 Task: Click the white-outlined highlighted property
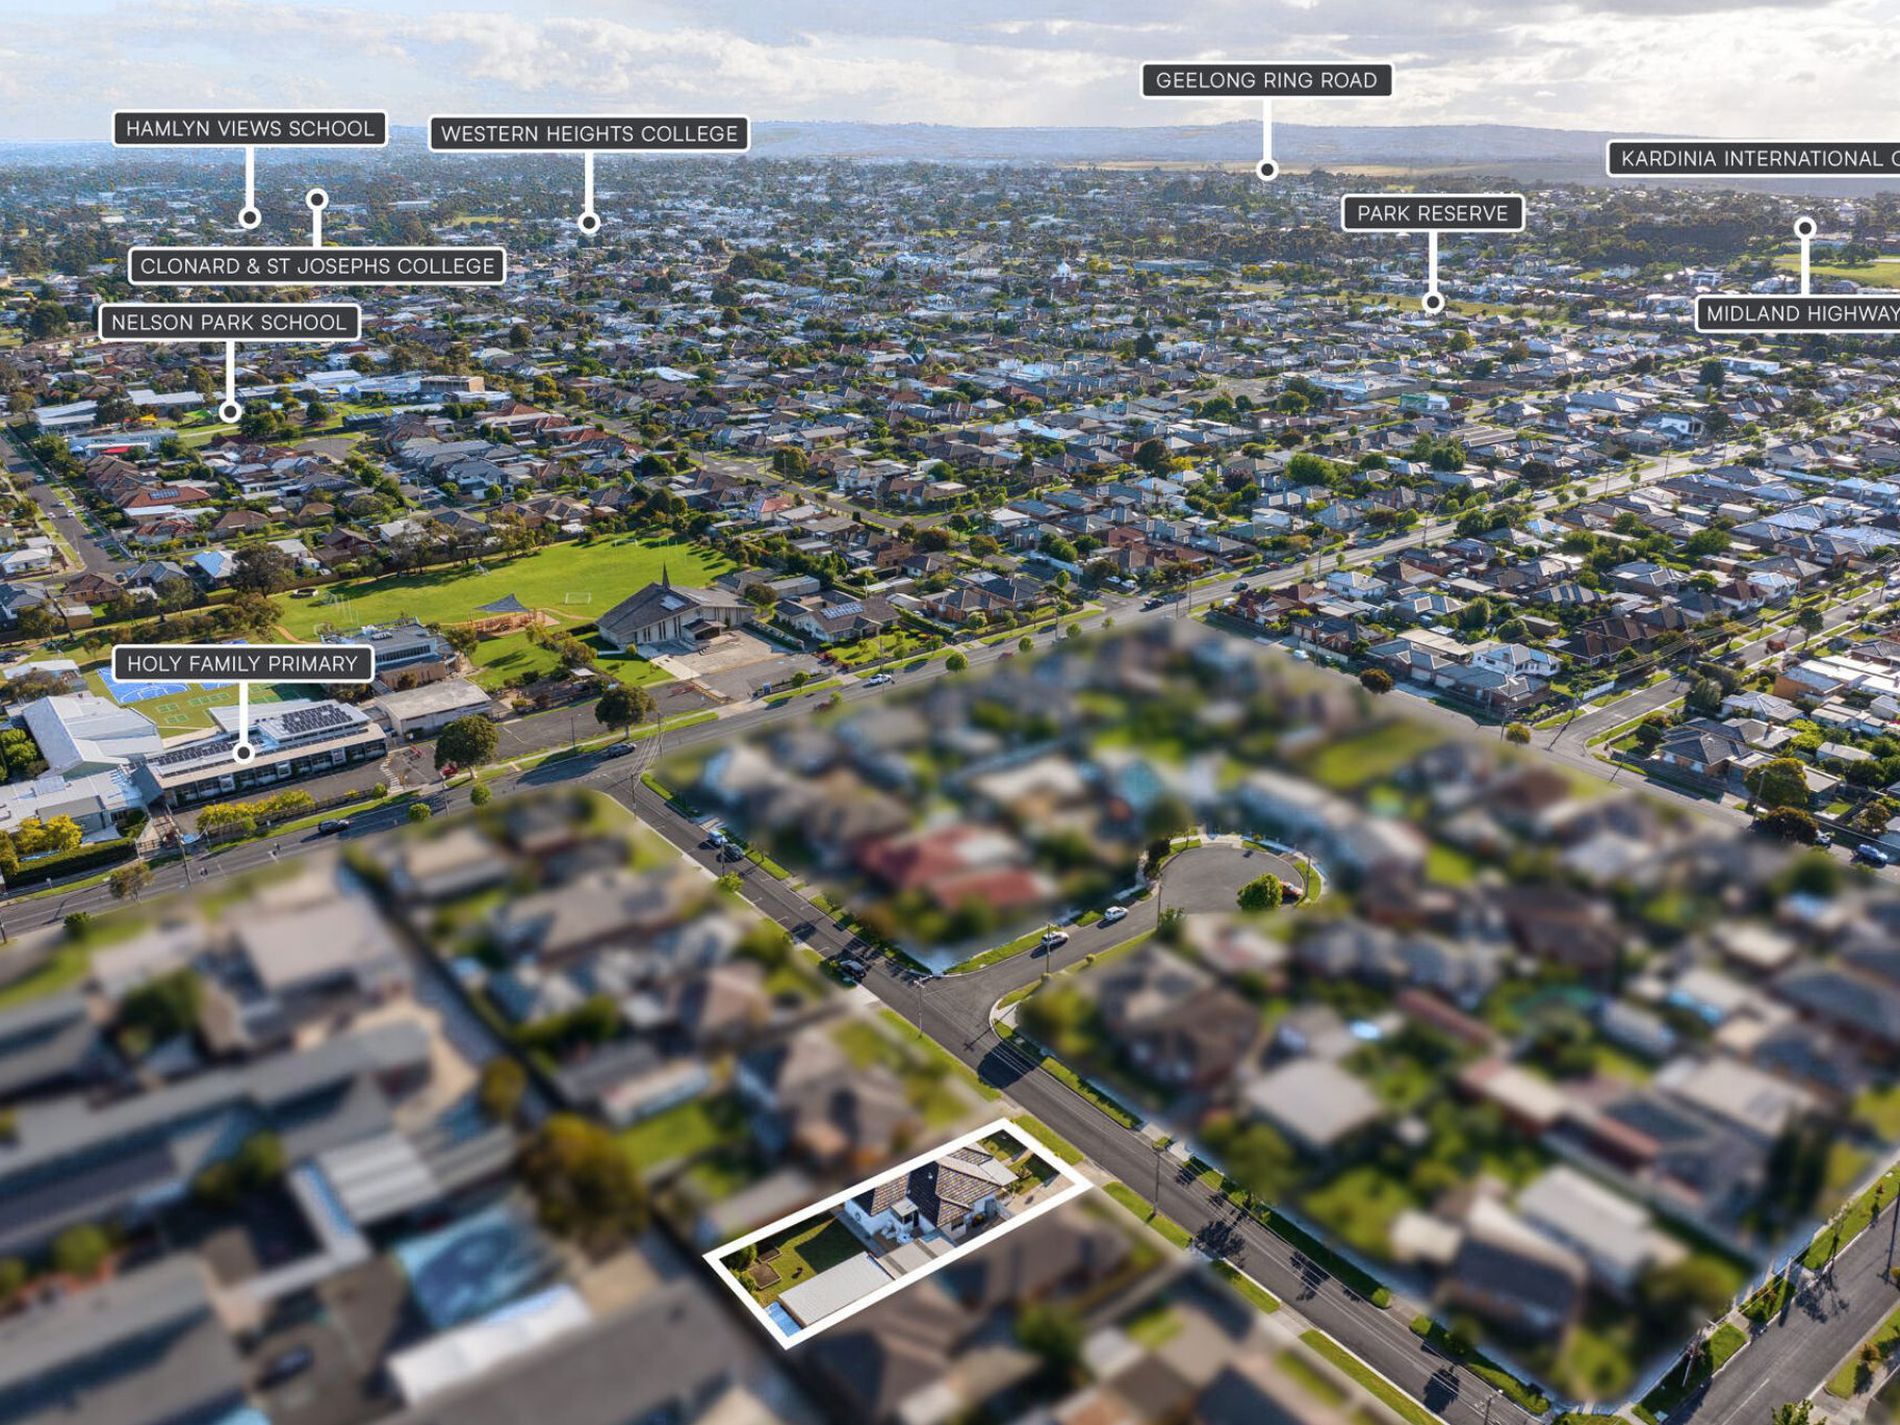tap(900, 1230)
